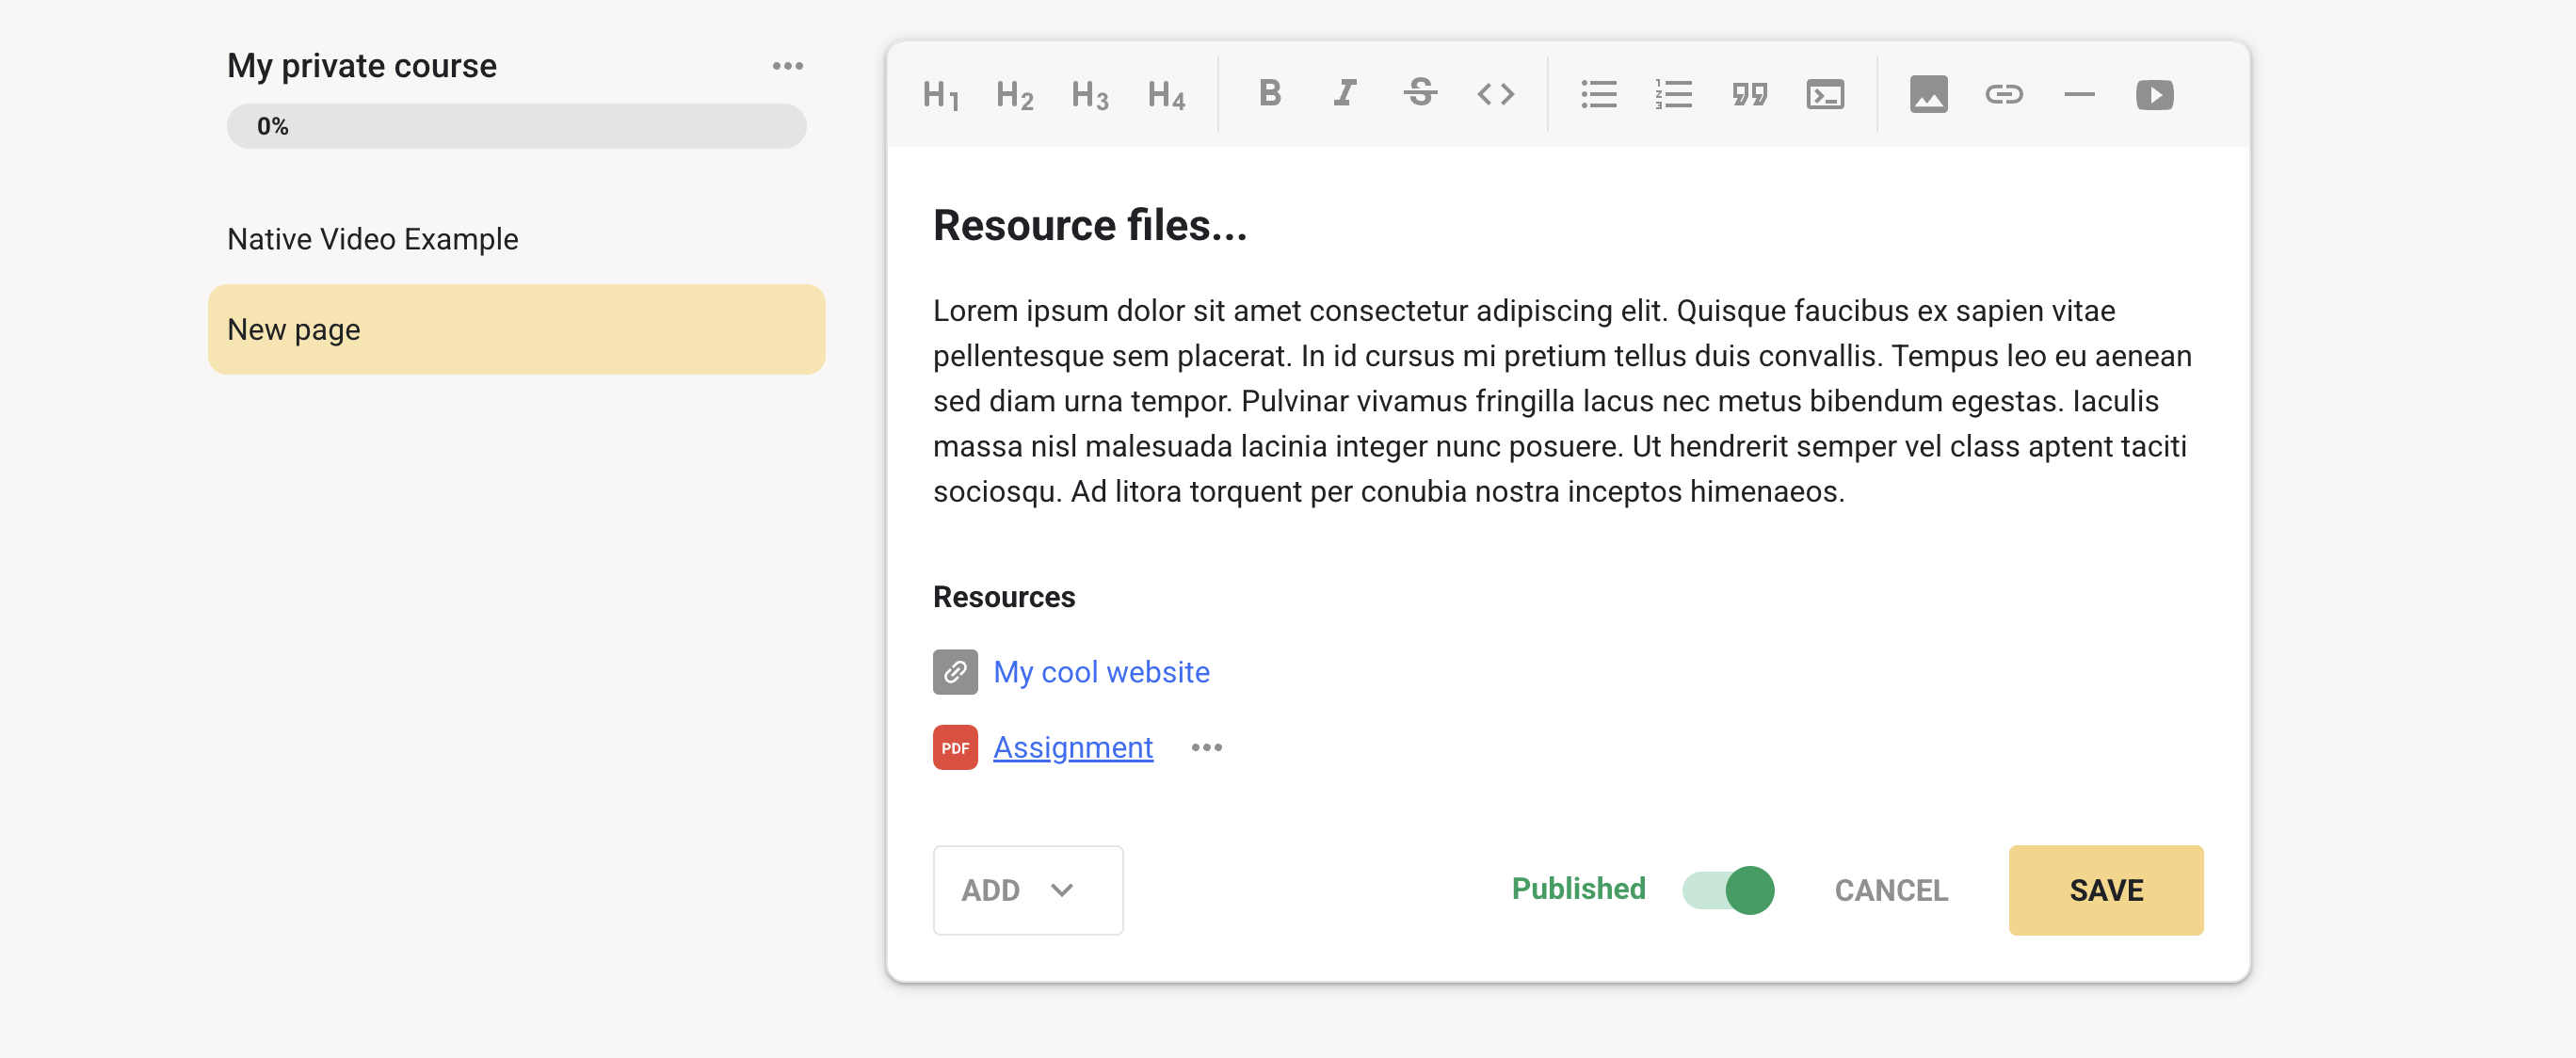Click the SAVE button
This screenshot has height=1058, width=2576.
click(2105, 889)
